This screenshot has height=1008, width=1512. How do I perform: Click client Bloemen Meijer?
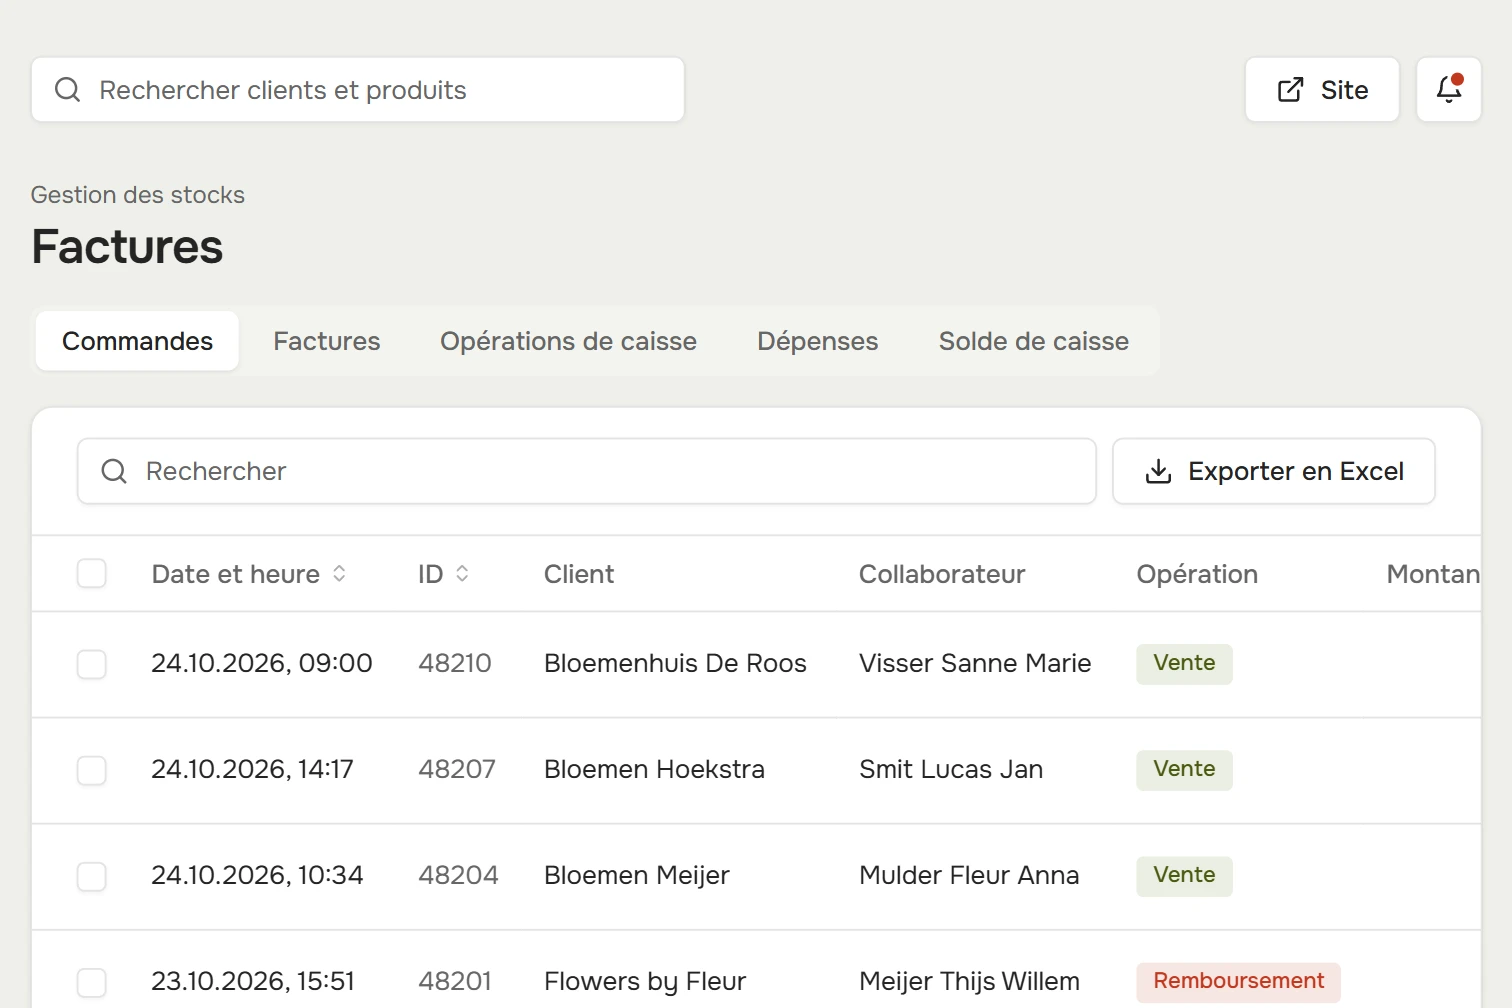(x=637, y=875)
